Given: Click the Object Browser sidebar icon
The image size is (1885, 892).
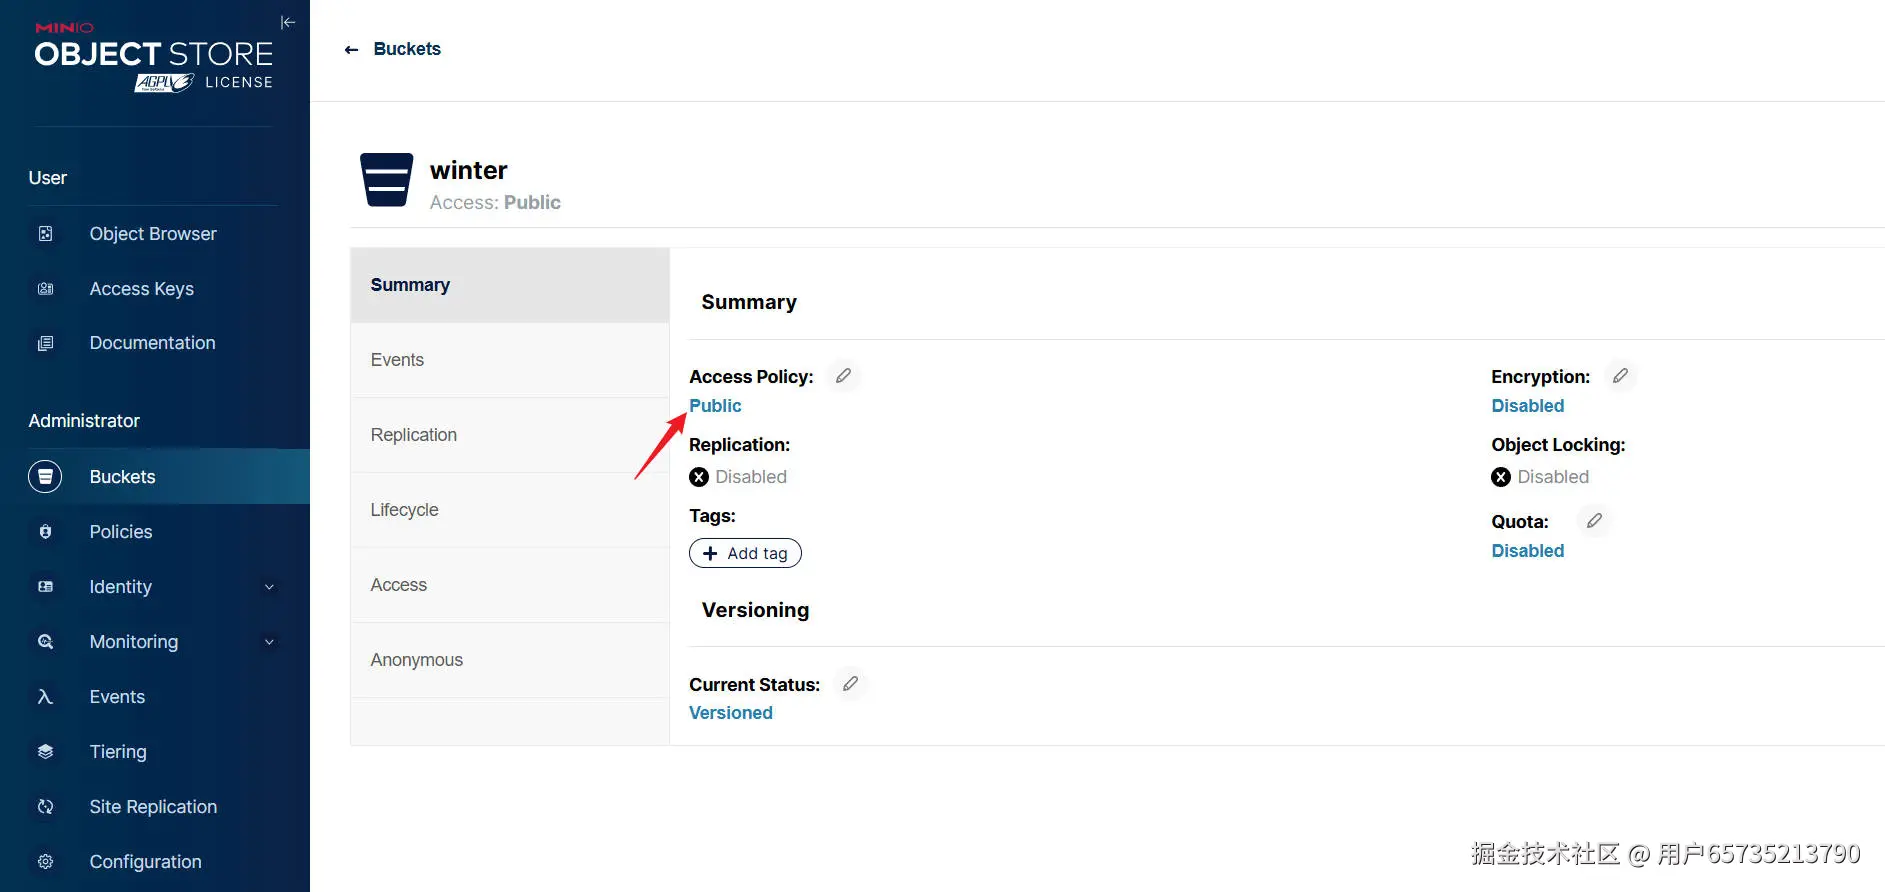Looking at the screenshot, I should (x=45, y=234).
